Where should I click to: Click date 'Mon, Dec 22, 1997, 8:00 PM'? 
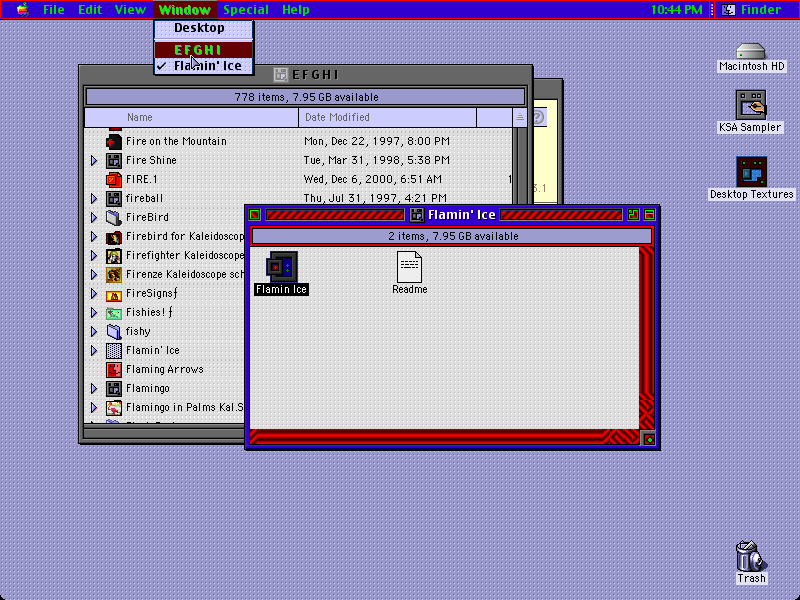click(x=377, y=141)
